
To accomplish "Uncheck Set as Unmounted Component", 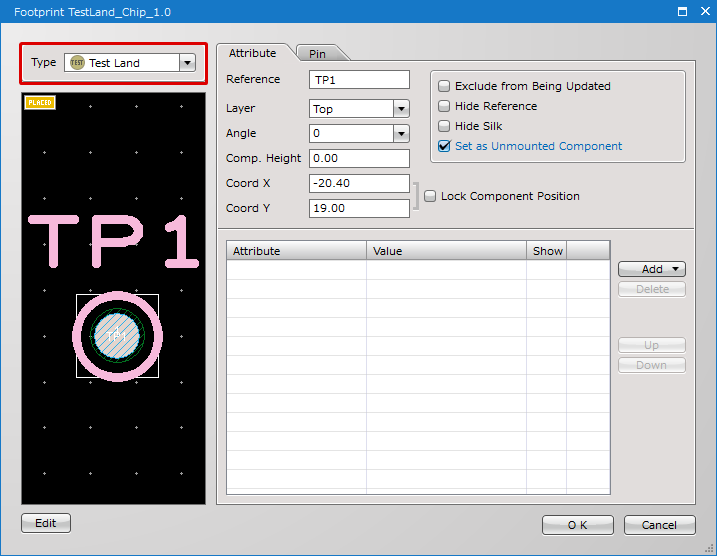I will click(444, 146).
